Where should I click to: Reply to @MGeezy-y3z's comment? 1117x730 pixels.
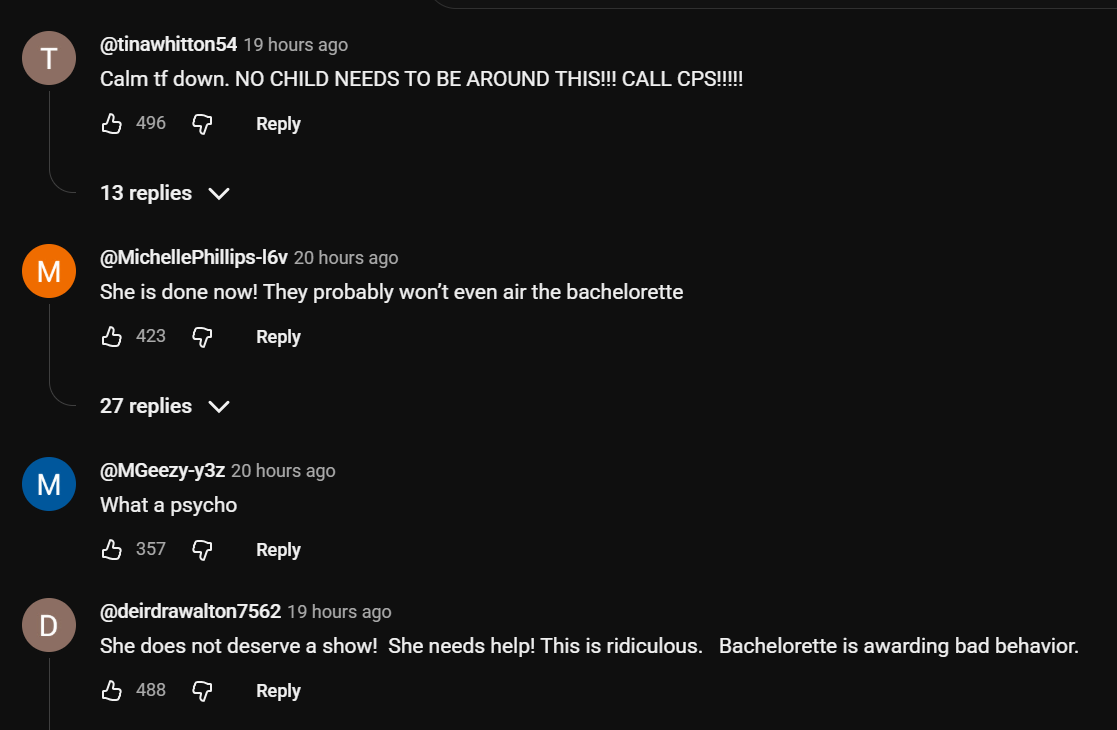pyautogui.click(x=278, y=550)
